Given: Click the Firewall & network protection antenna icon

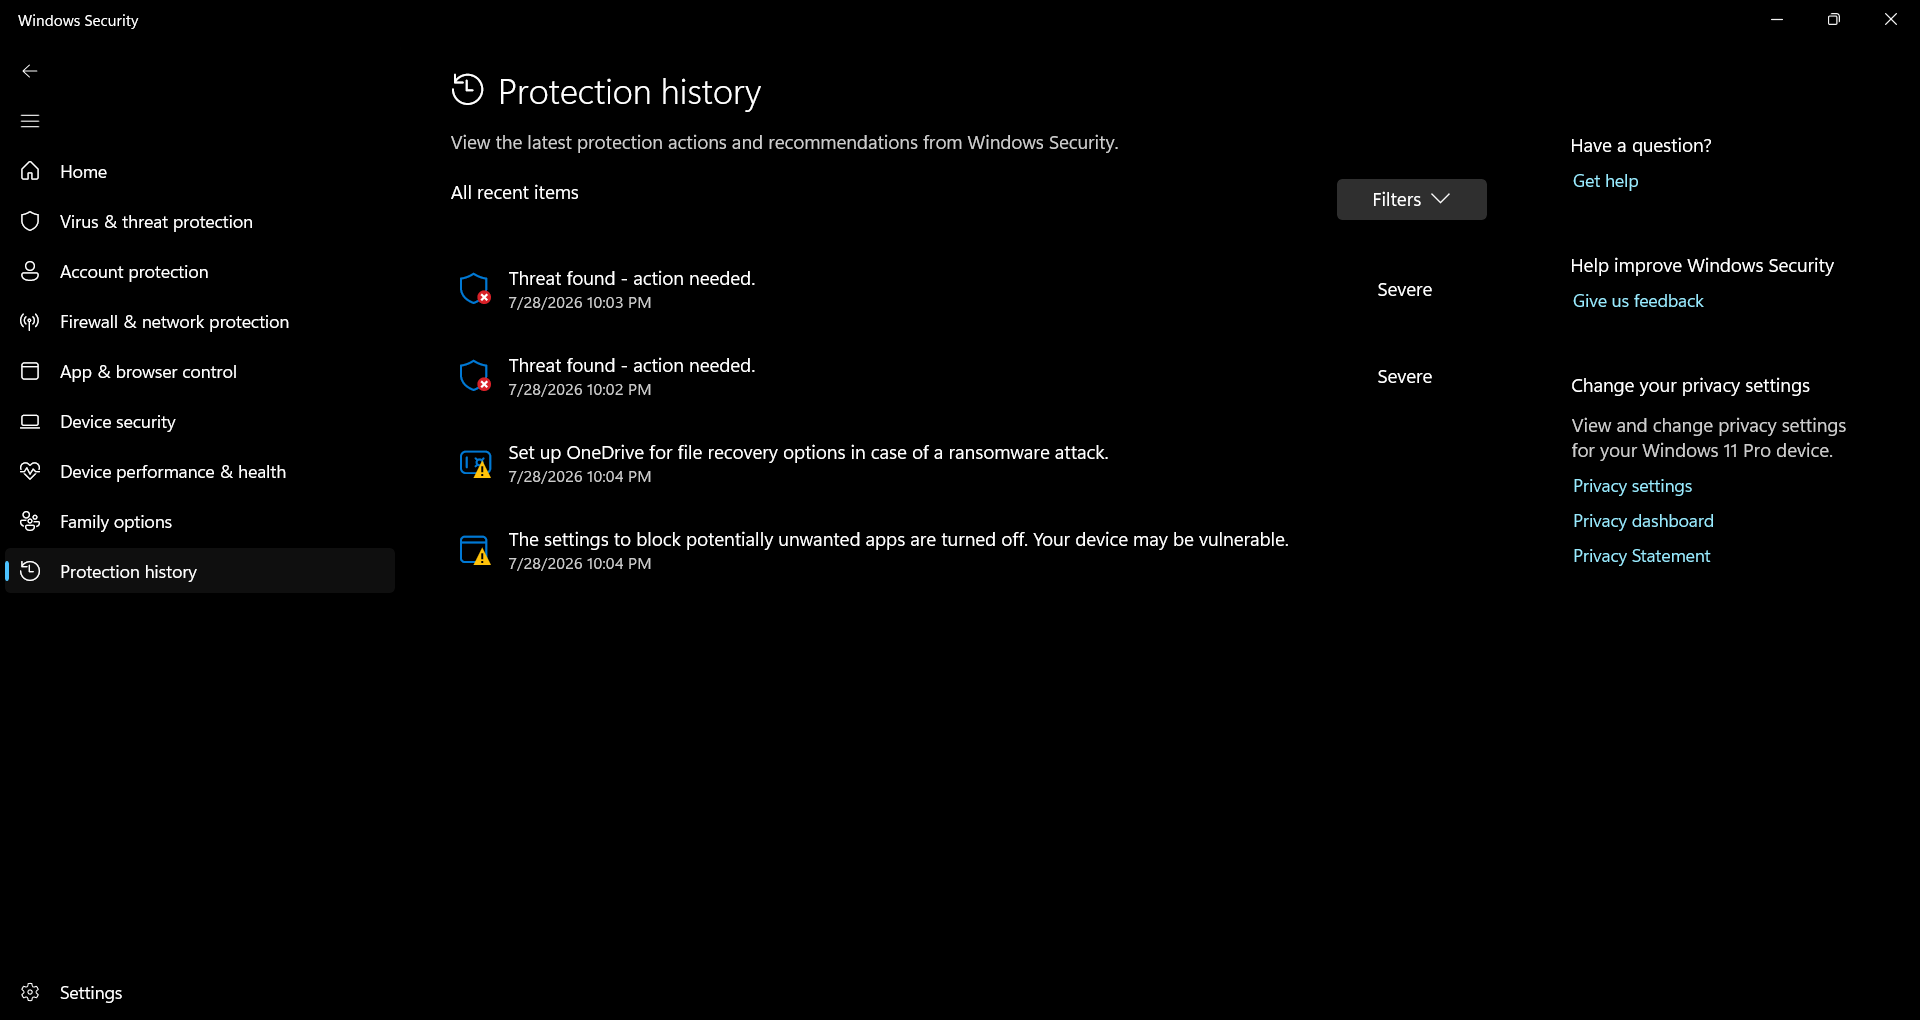Looking at the screenshot, I should (30, 321).
